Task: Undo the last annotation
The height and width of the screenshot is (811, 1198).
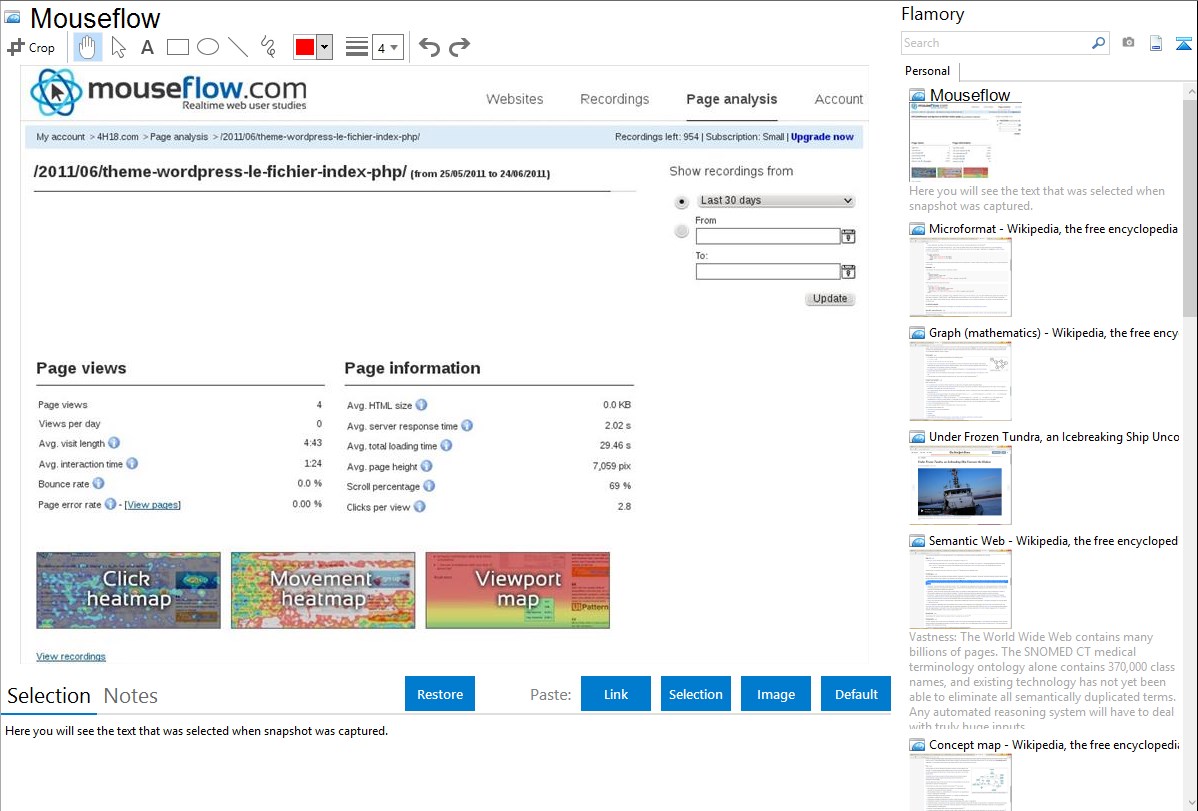Action: pos(429,47)
